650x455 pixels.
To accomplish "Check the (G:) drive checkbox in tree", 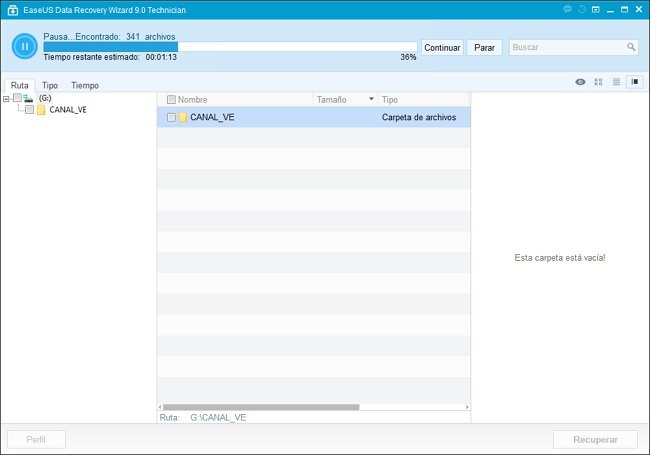I will coord(17,98).
